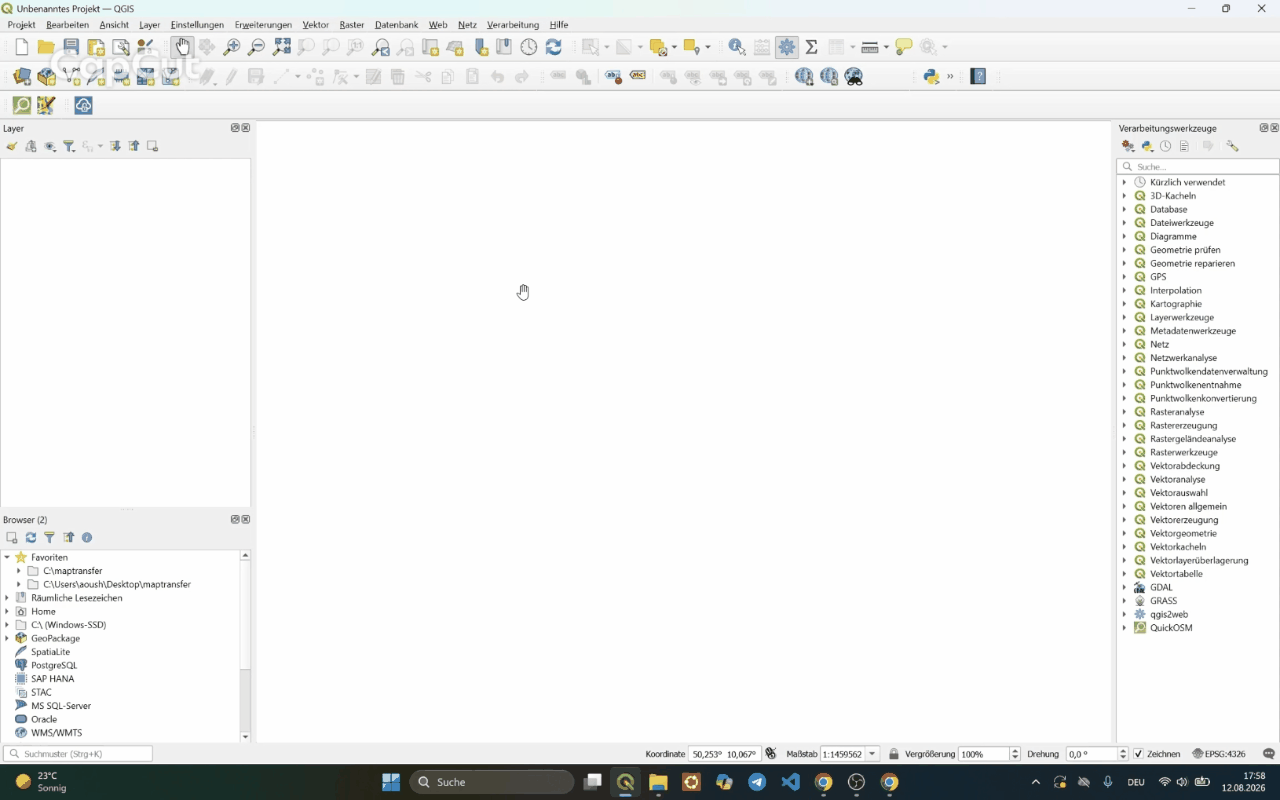This screenshot has height=800, width=1280.
Task: Click the qgis2web cloud export icon
Action: tap(84, 105)
